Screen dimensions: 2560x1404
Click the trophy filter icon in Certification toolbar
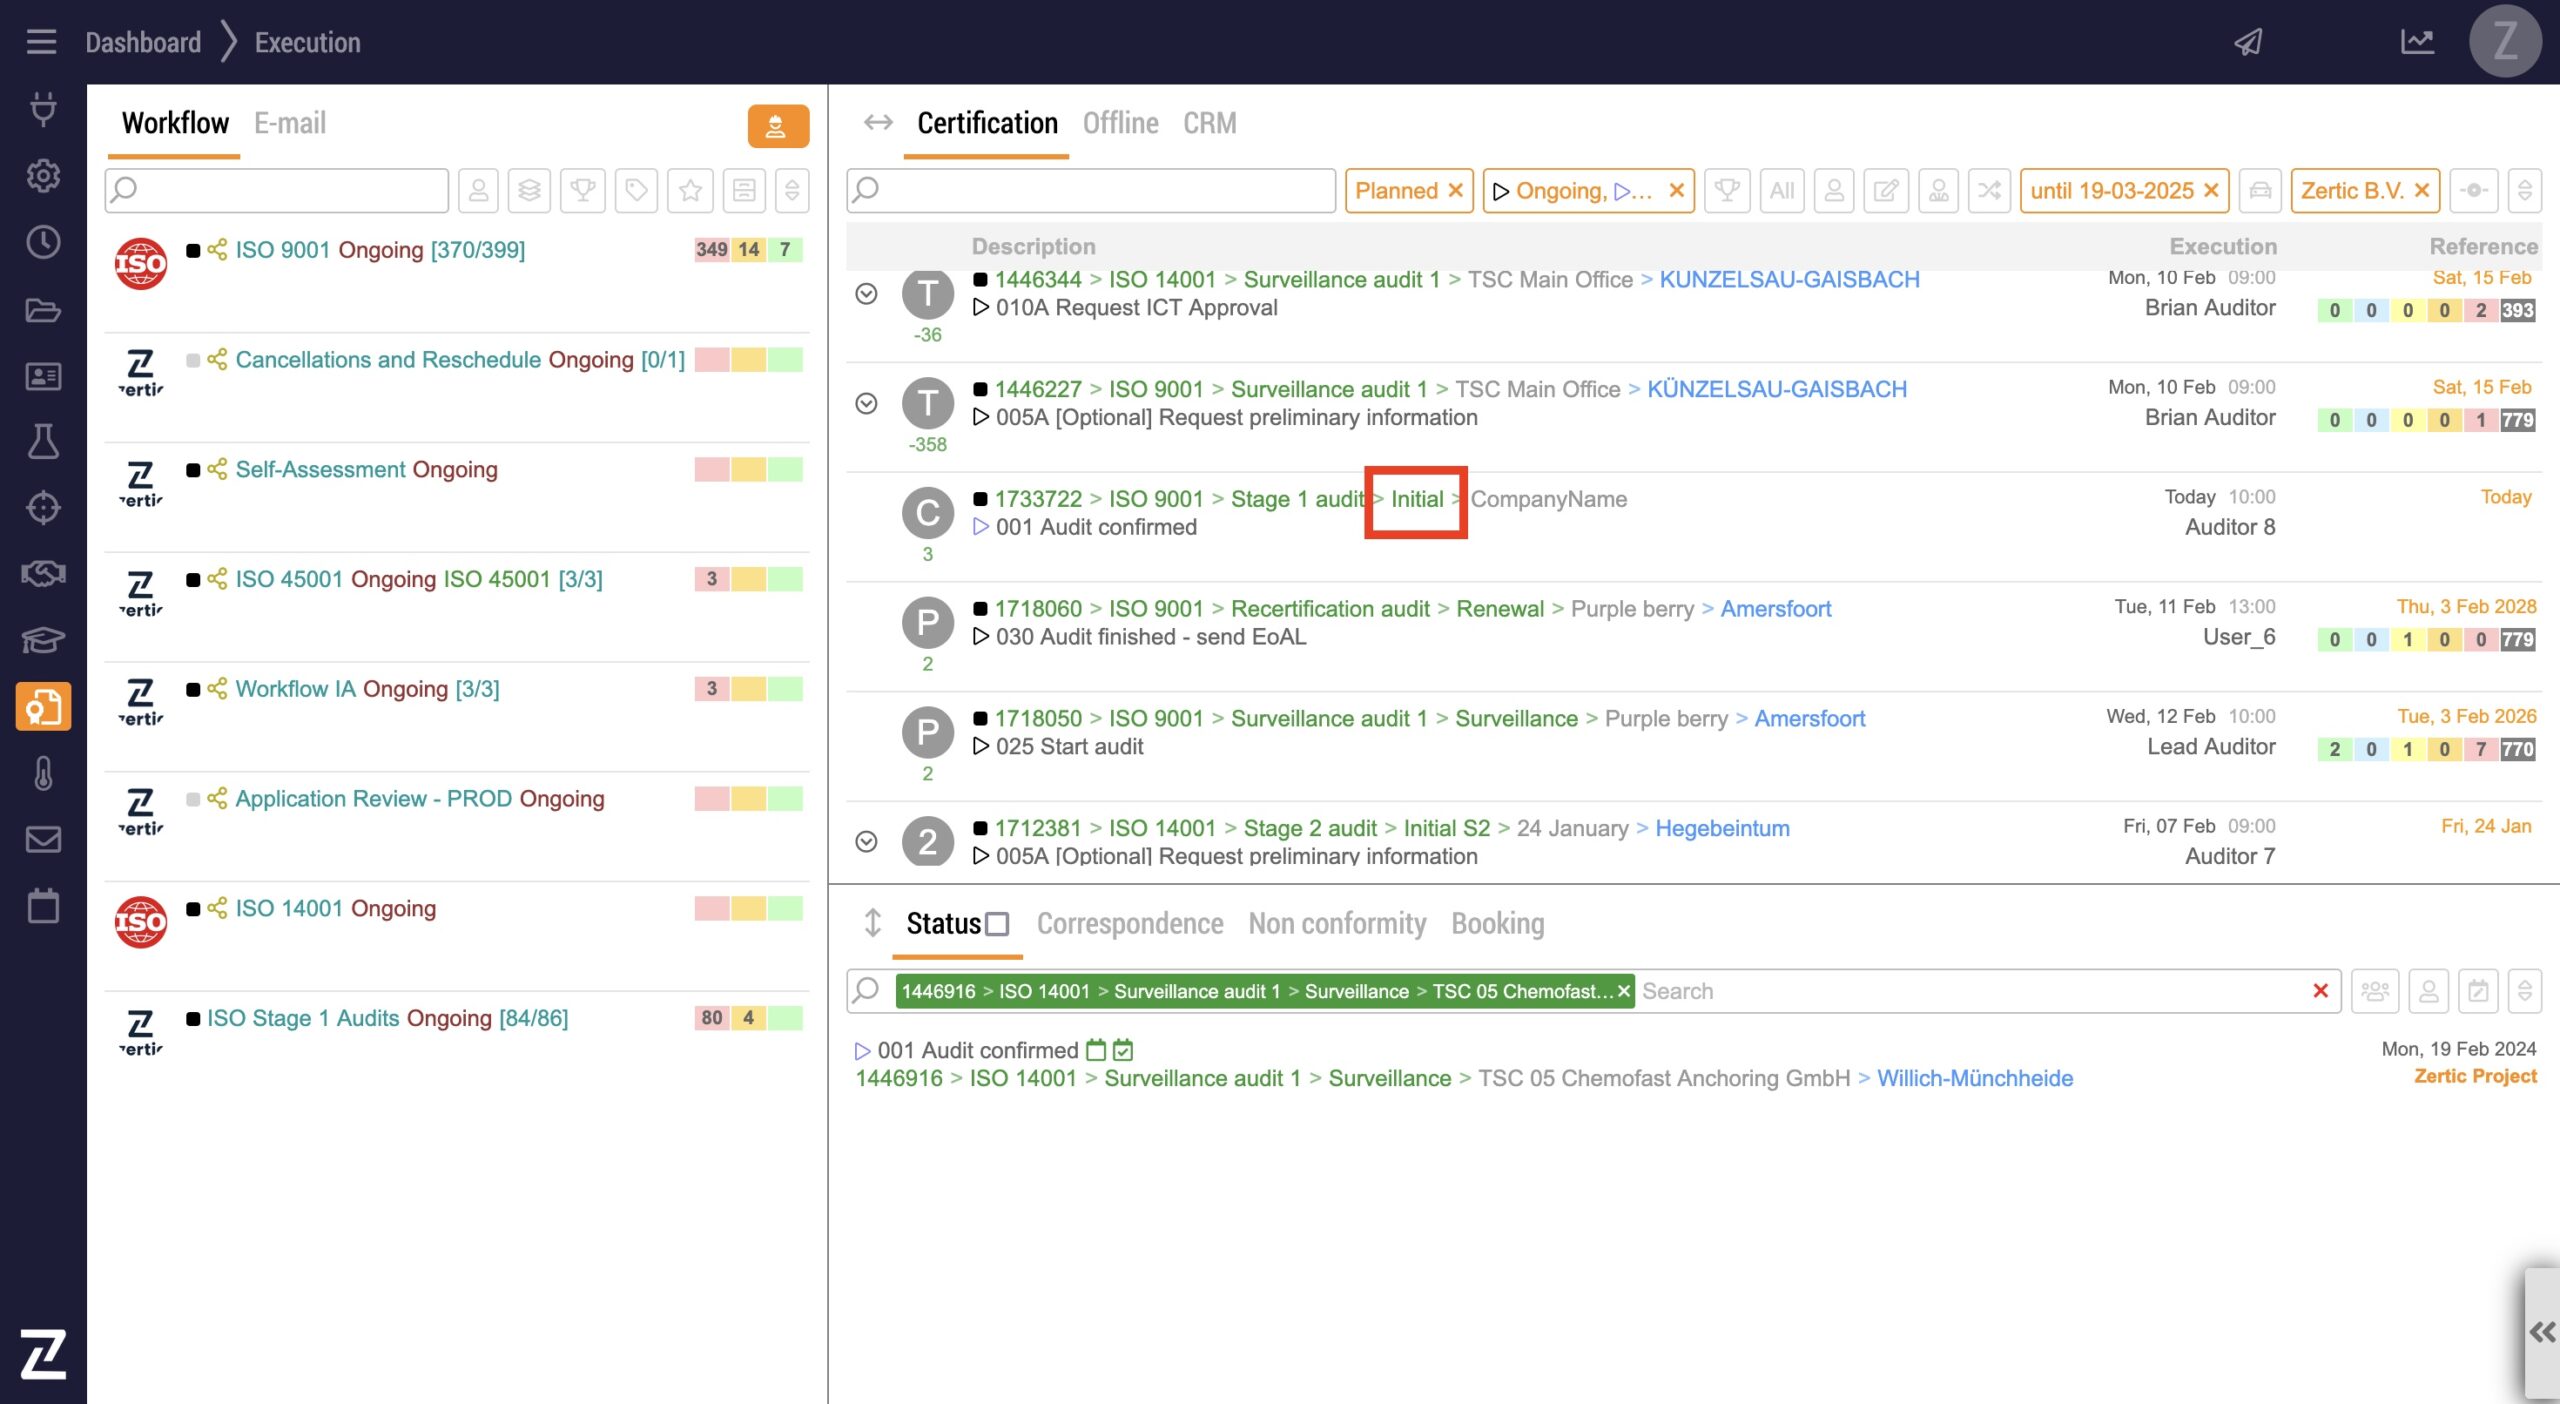coord(1727,190)
